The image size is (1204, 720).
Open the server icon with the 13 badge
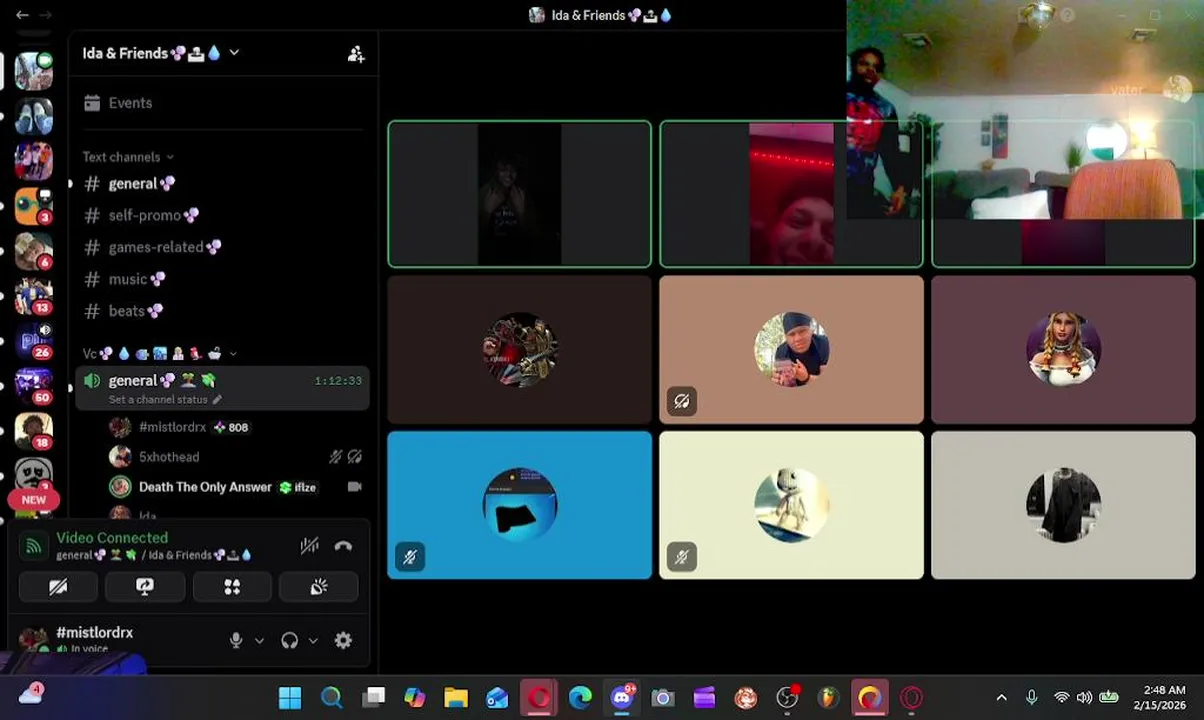pos(33,296)
